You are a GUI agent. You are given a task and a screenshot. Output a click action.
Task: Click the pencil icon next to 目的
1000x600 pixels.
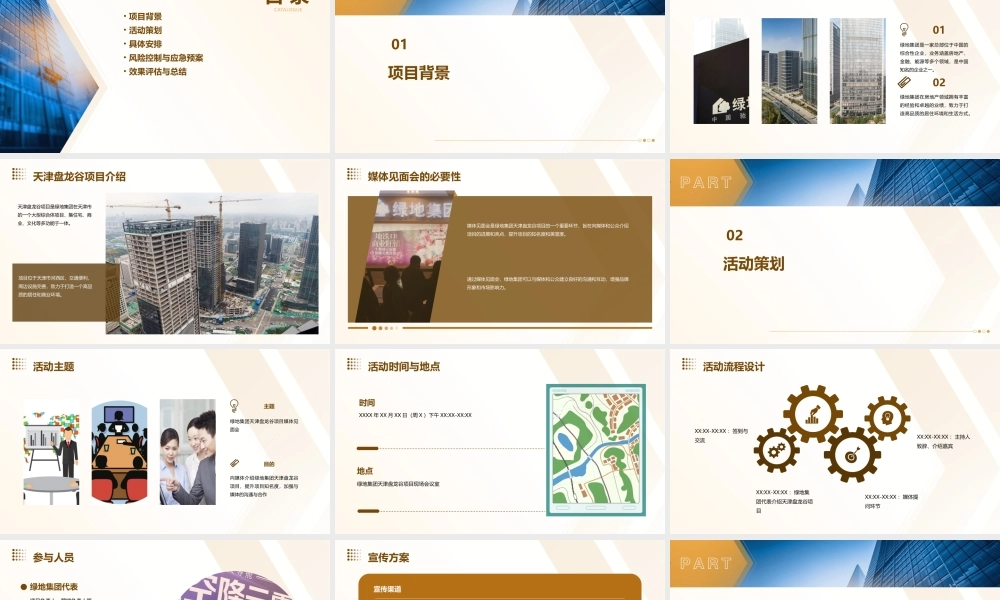pos(234,463)
